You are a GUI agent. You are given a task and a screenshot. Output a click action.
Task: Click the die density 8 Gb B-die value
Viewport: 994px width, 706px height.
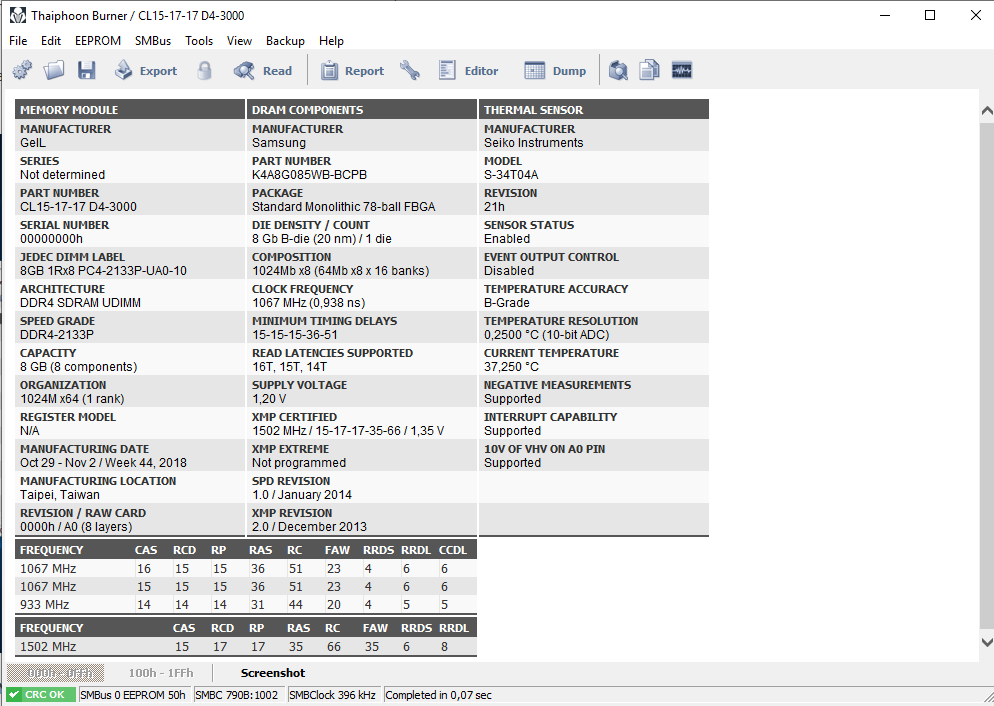(x=322, y=239)
